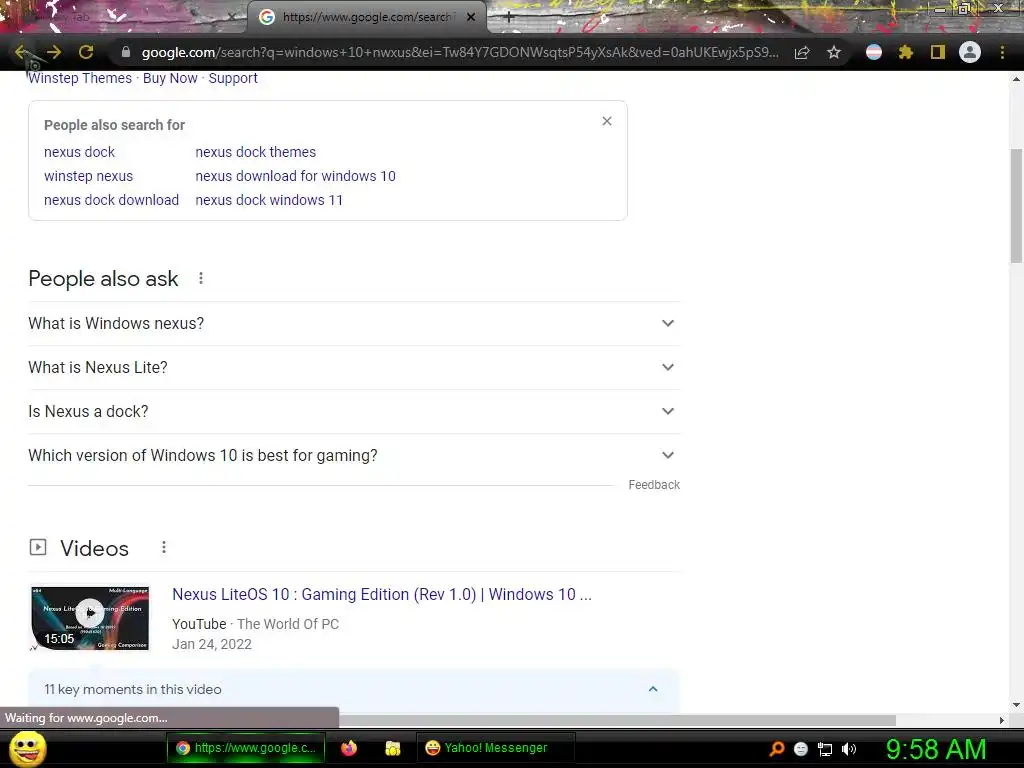Go forward to the next page

click(54, 53)
